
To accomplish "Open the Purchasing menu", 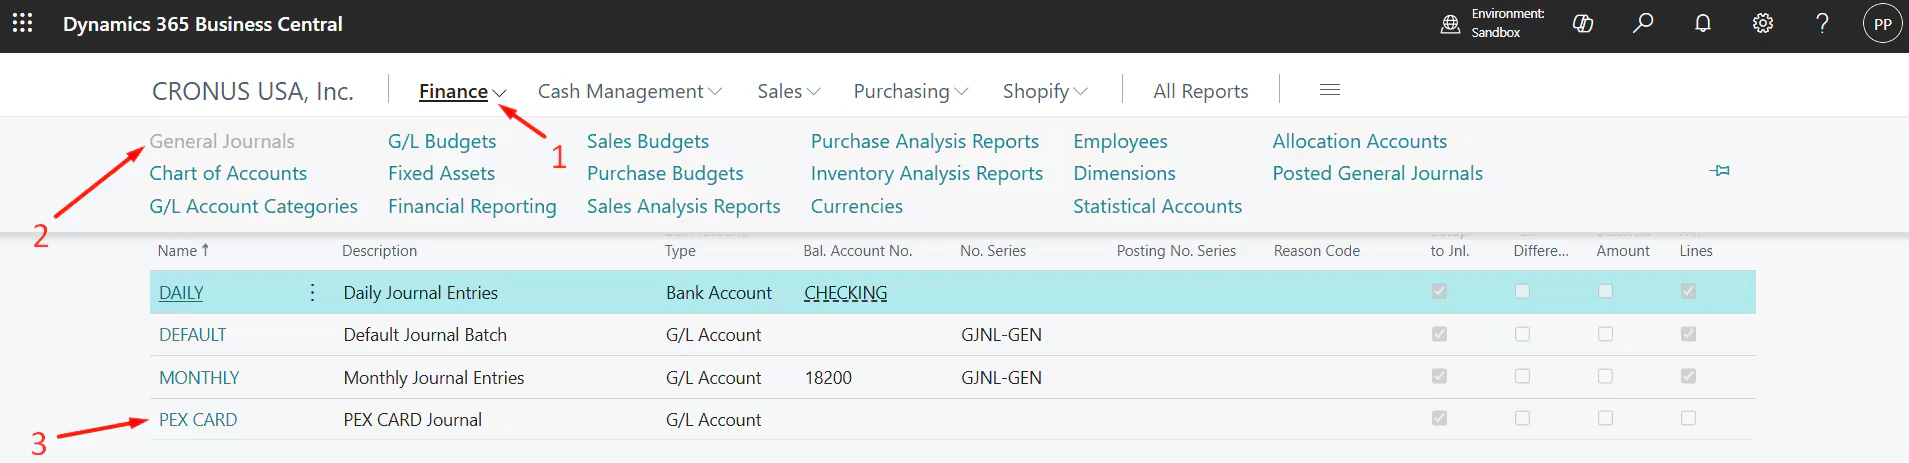I will (901, 91).
